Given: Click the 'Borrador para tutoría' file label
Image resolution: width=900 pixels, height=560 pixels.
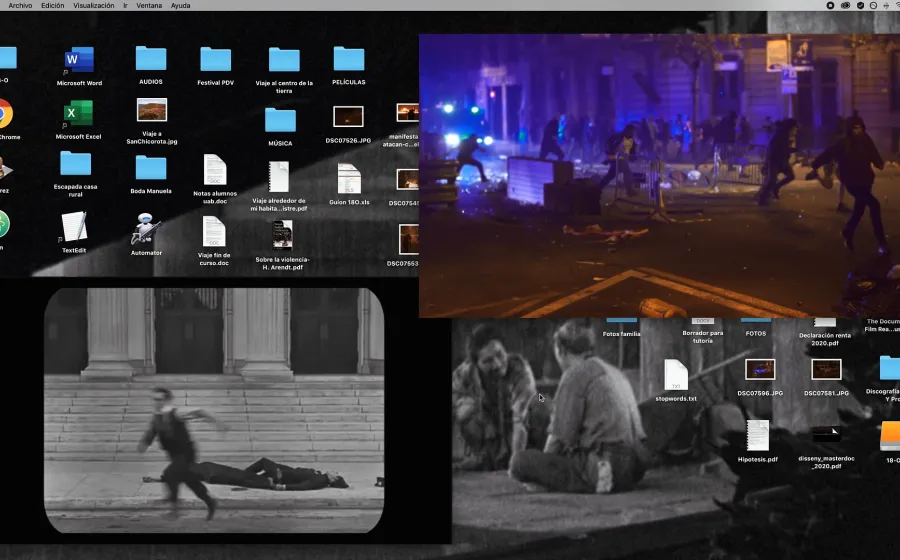Looking at the screenshot, I should 703,337.
